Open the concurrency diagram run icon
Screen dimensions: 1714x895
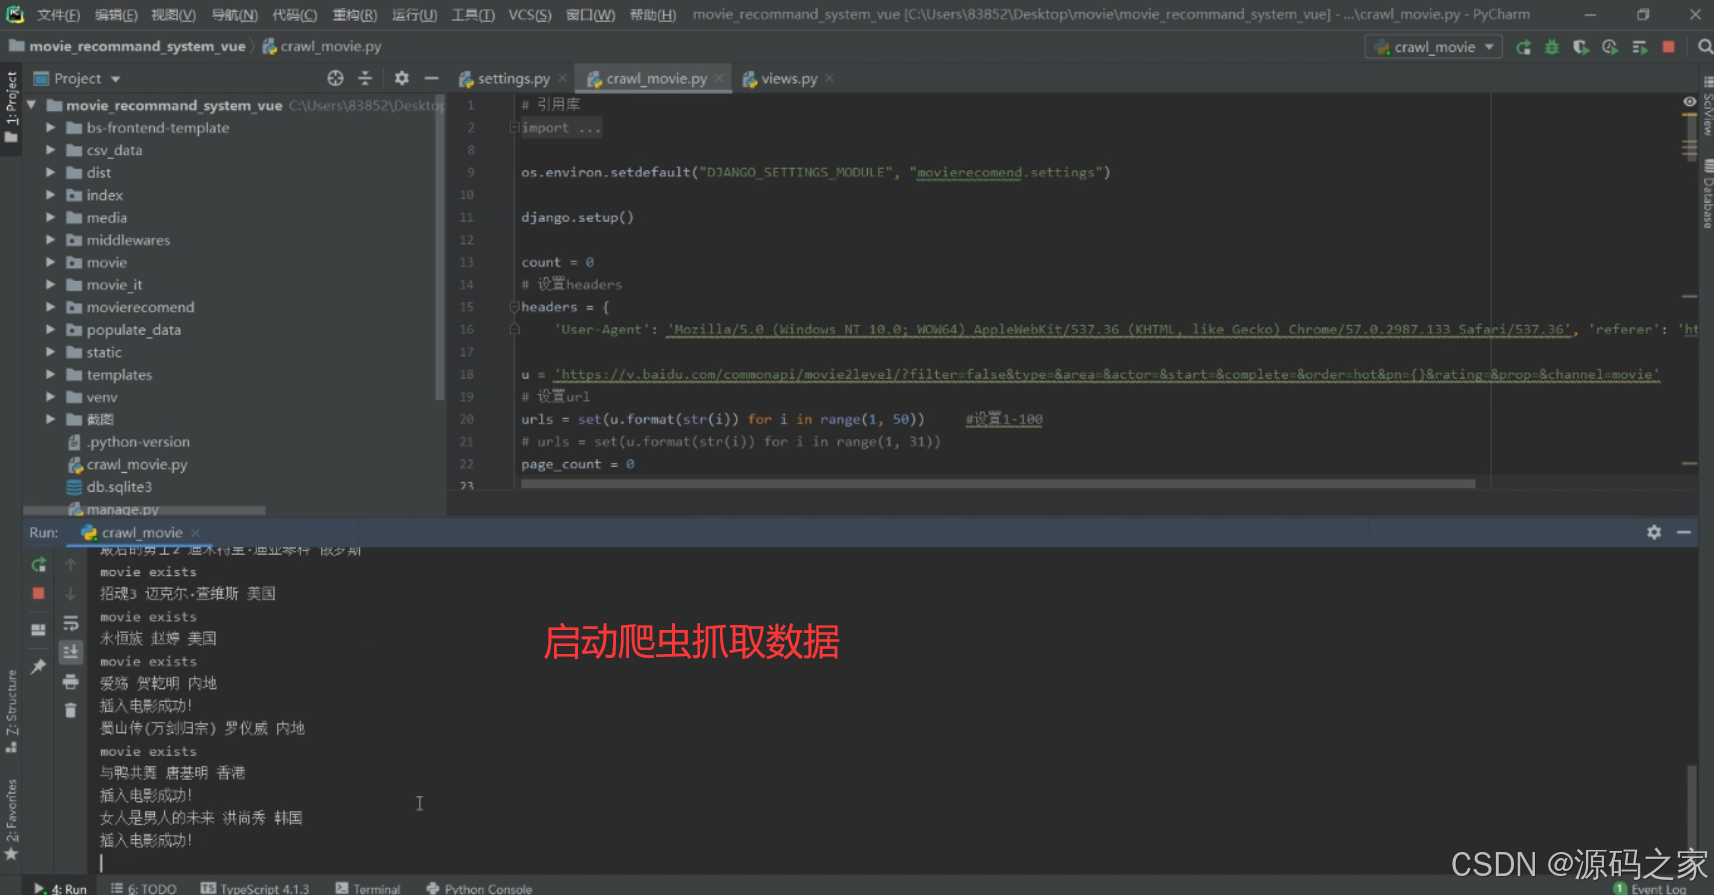tap(1640, 47)
